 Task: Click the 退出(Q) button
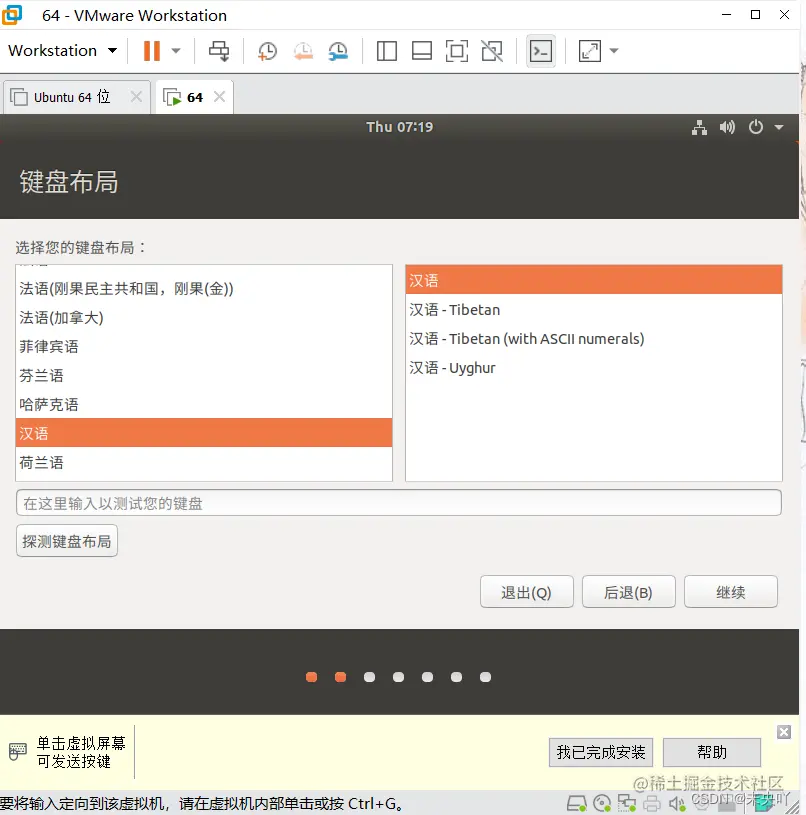[x=526, y=592]
